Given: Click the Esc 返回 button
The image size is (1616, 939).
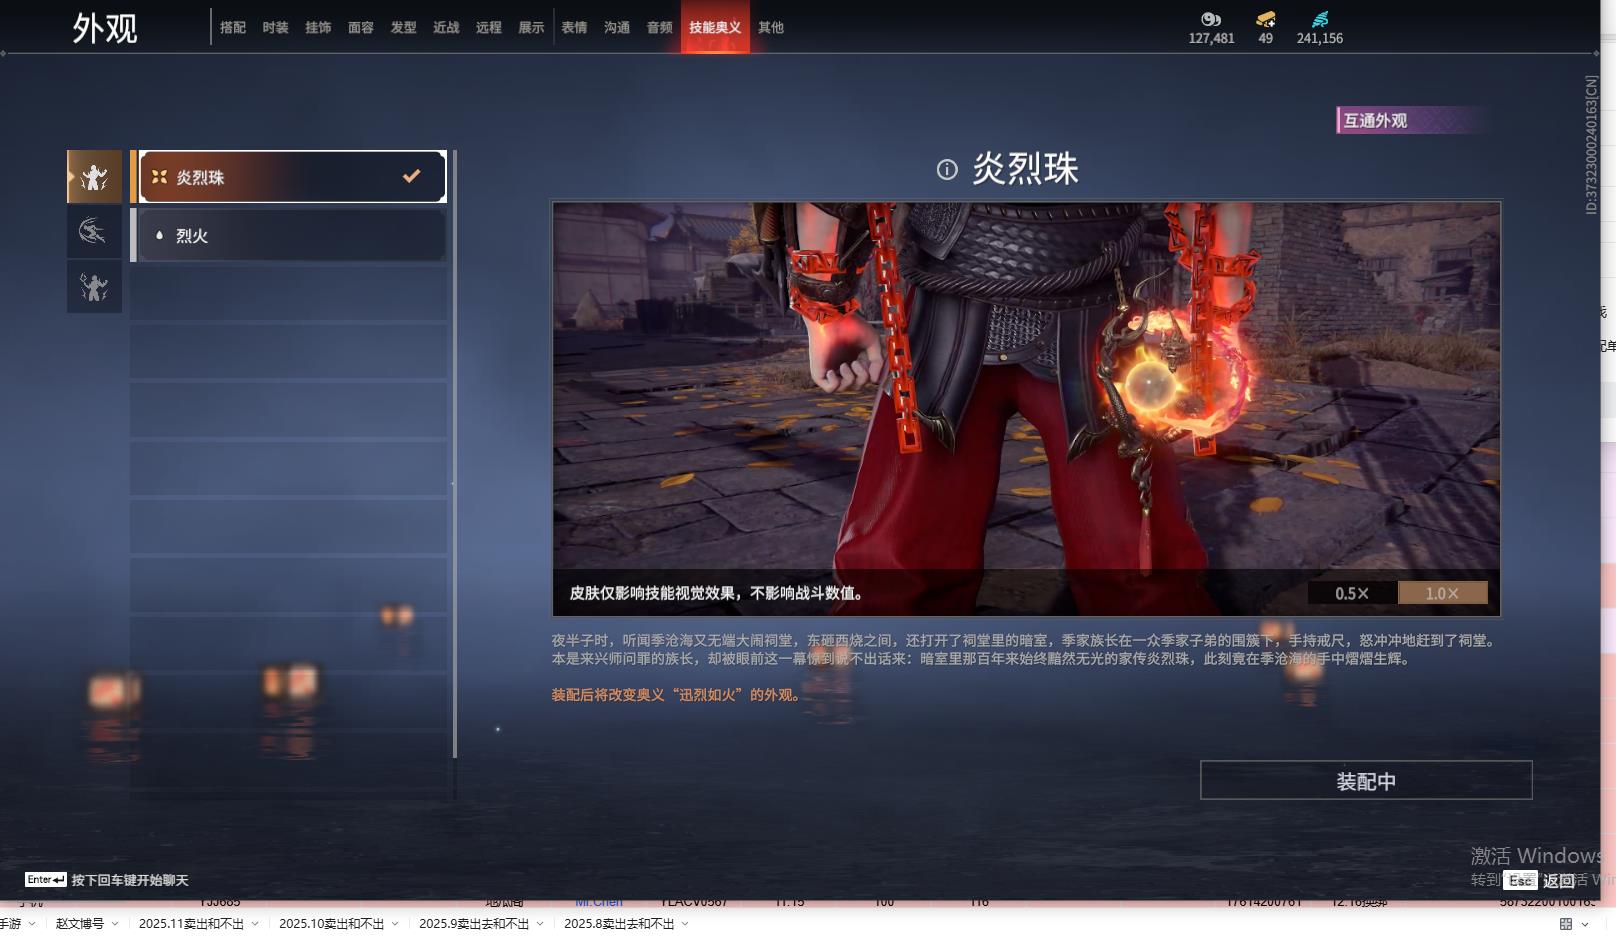Looking at the screenshot, I should coord(1541,881).
